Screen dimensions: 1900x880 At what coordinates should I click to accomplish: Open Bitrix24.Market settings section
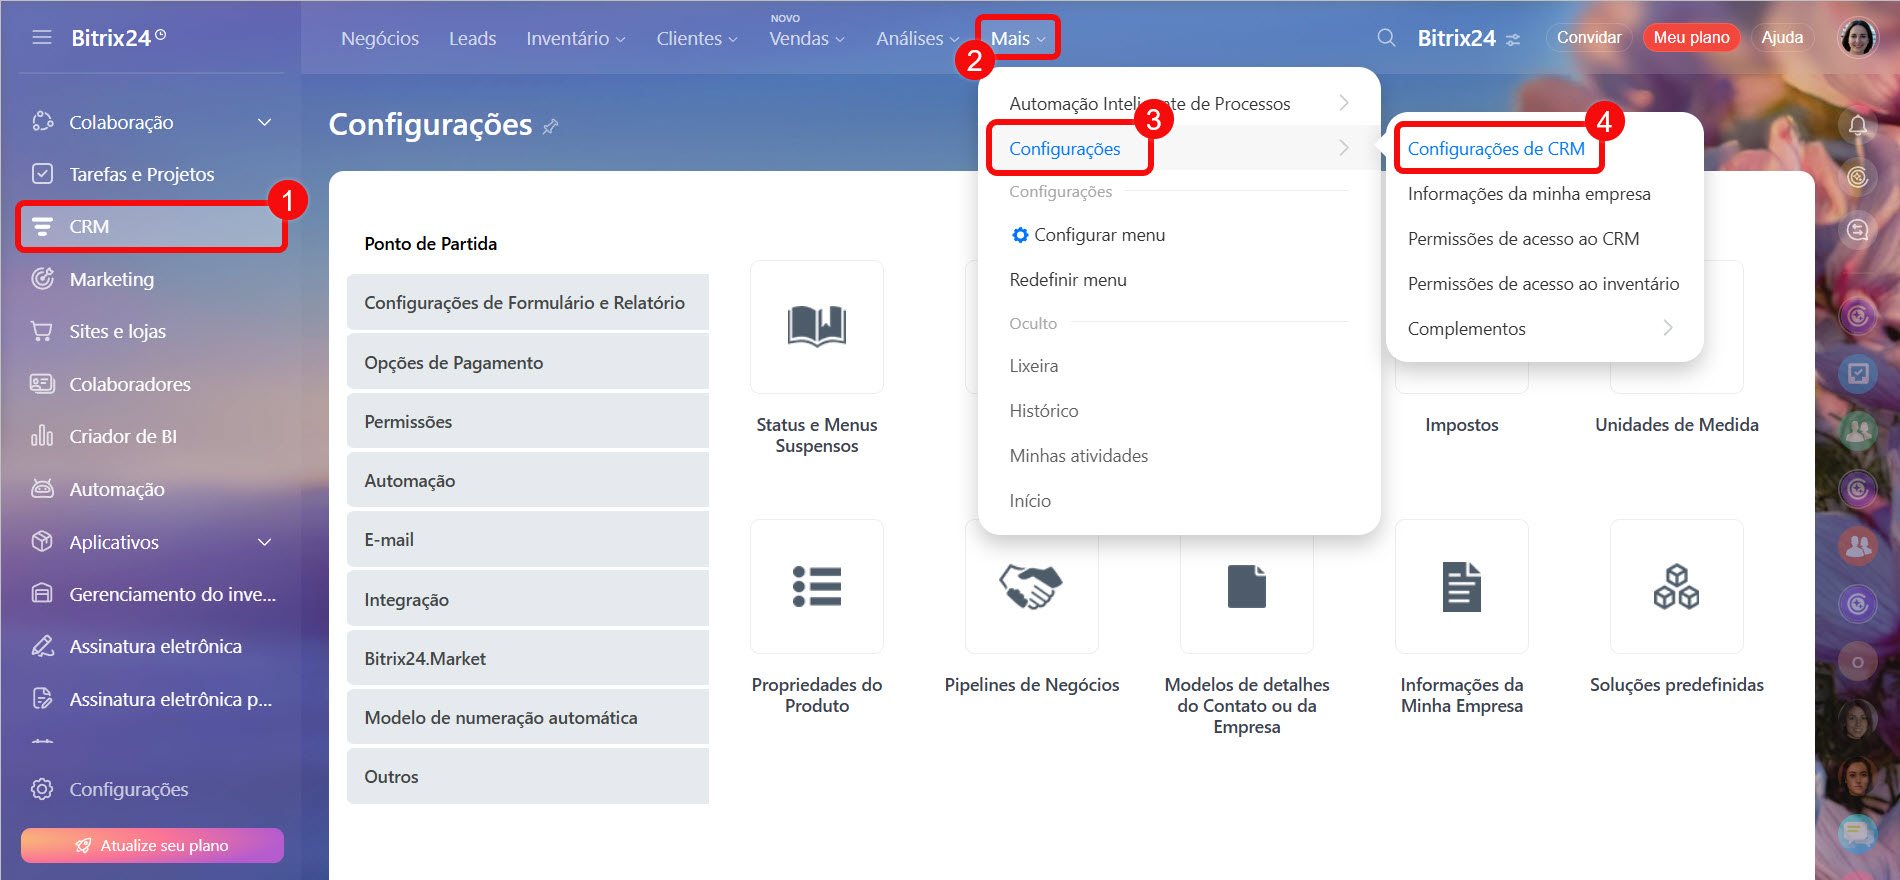(528, 658)
